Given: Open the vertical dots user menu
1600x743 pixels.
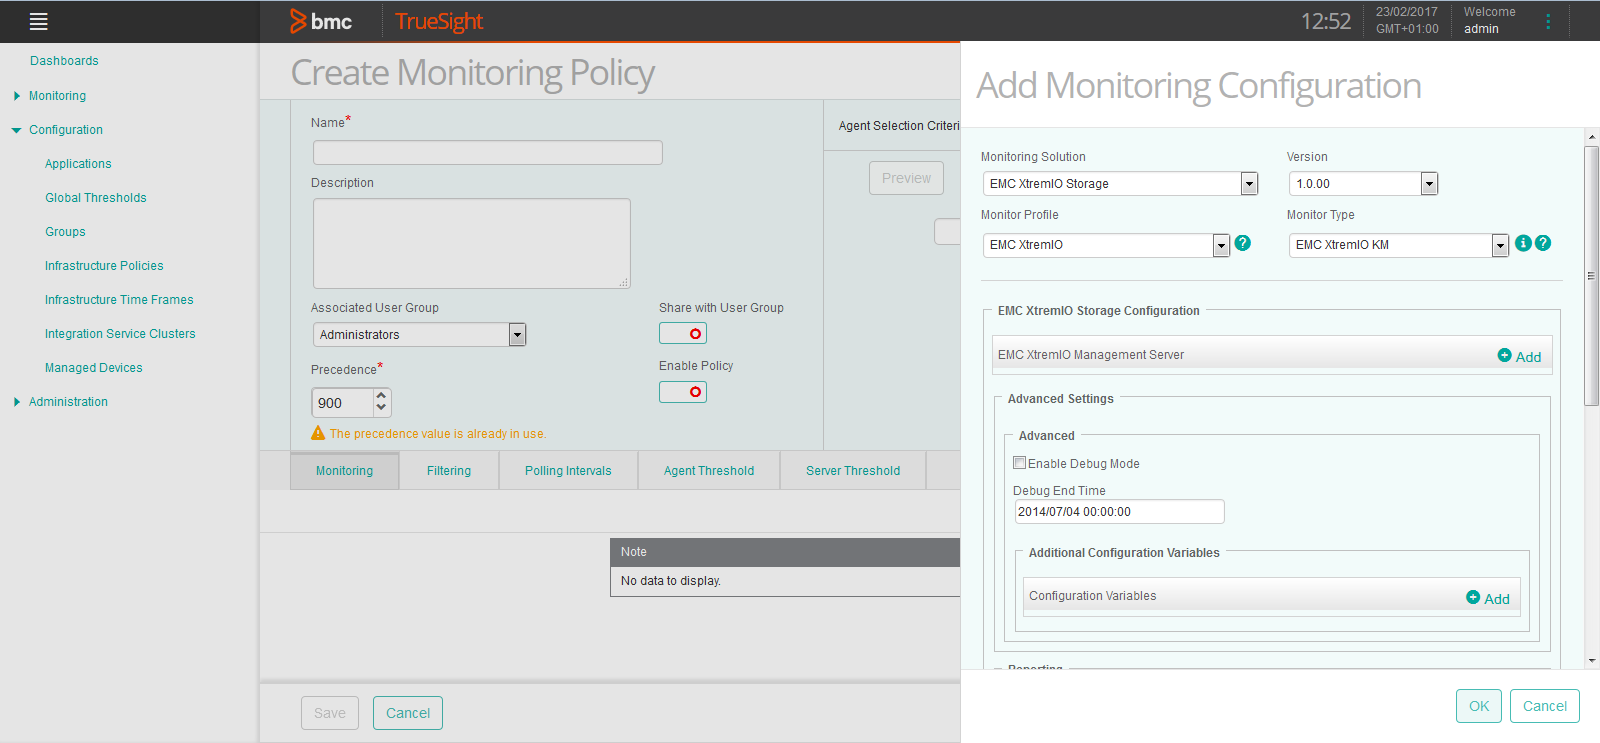Looking at the screenshot, I should tap(1548, 21).
